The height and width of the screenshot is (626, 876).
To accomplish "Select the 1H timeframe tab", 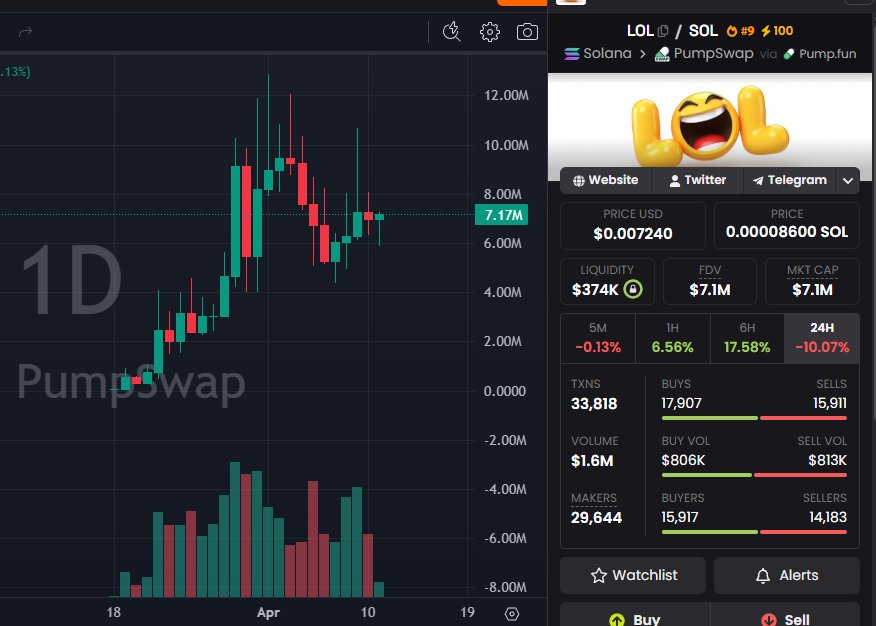I will [673, 338].
